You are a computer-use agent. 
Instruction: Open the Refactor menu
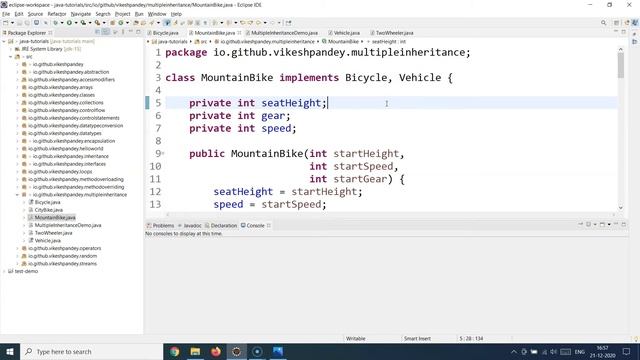coord(57,14)
